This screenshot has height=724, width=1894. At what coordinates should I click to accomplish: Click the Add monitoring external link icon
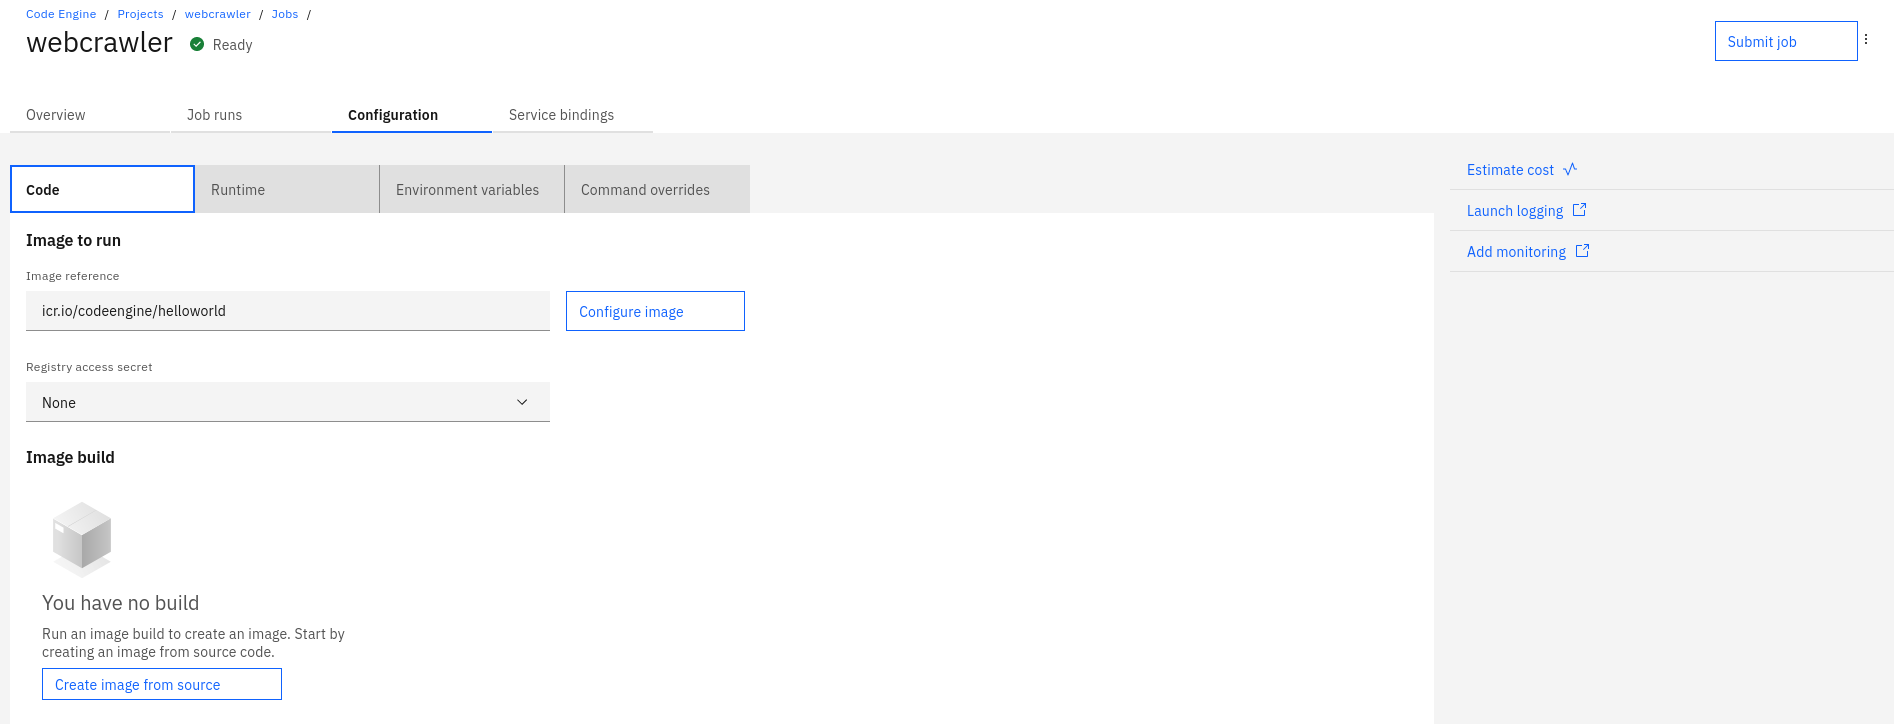[x=1582, y=251]
